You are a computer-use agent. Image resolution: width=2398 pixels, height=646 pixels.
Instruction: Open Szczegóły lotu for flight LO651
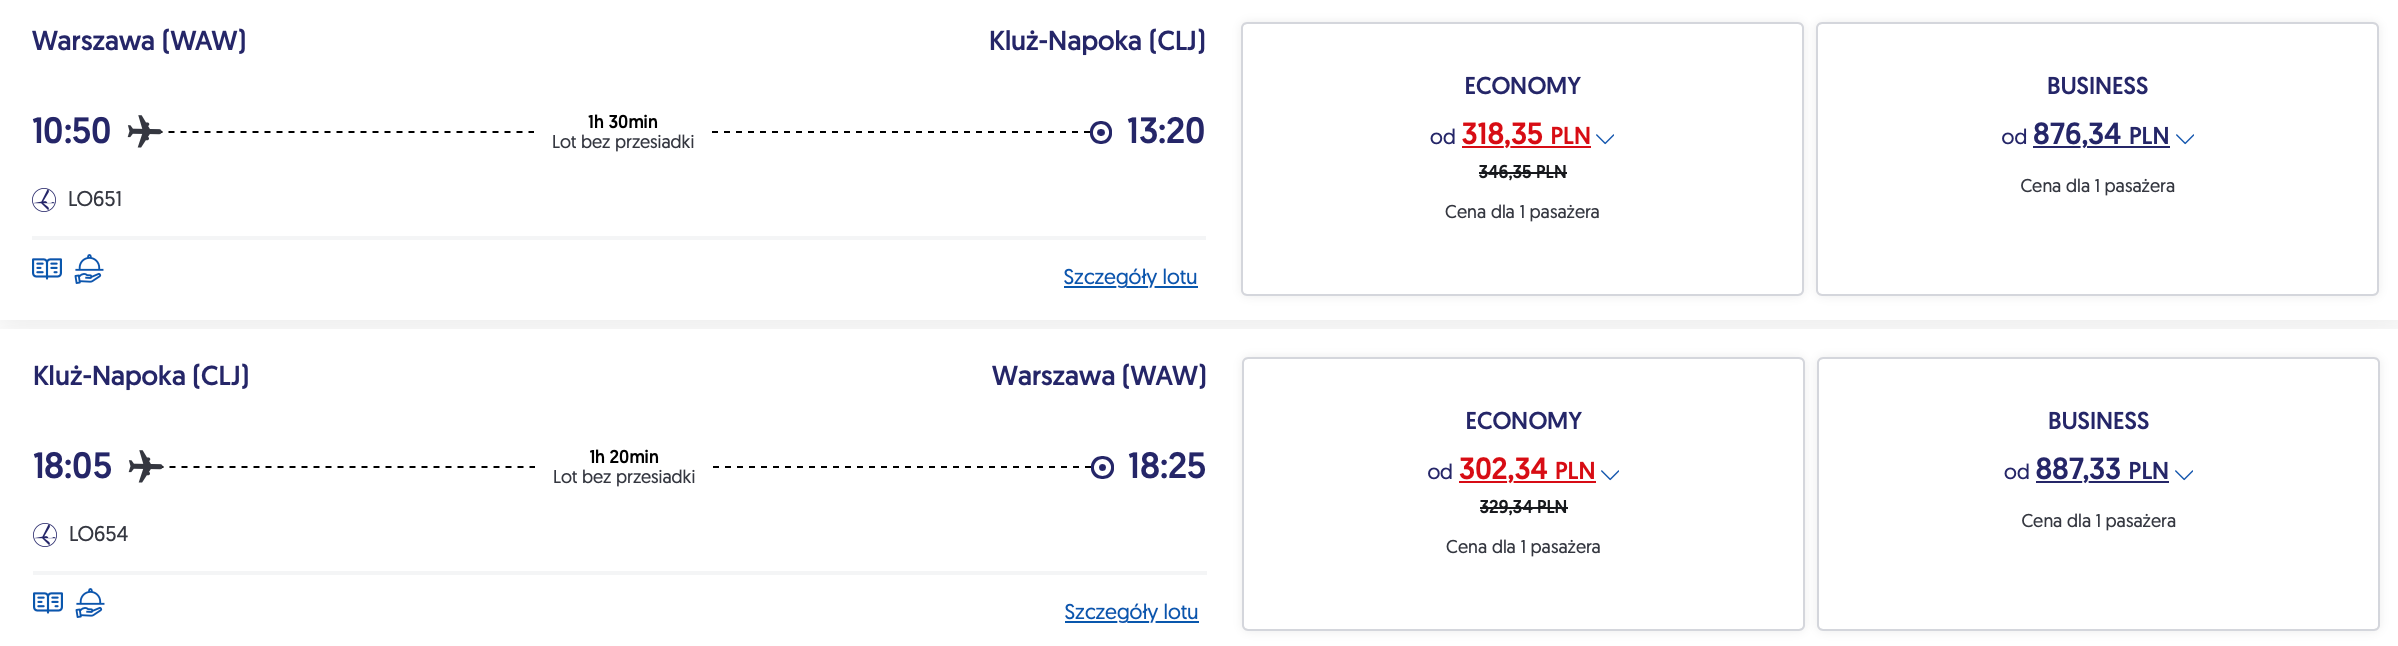pyautogui.click(x=1130, y=277)
